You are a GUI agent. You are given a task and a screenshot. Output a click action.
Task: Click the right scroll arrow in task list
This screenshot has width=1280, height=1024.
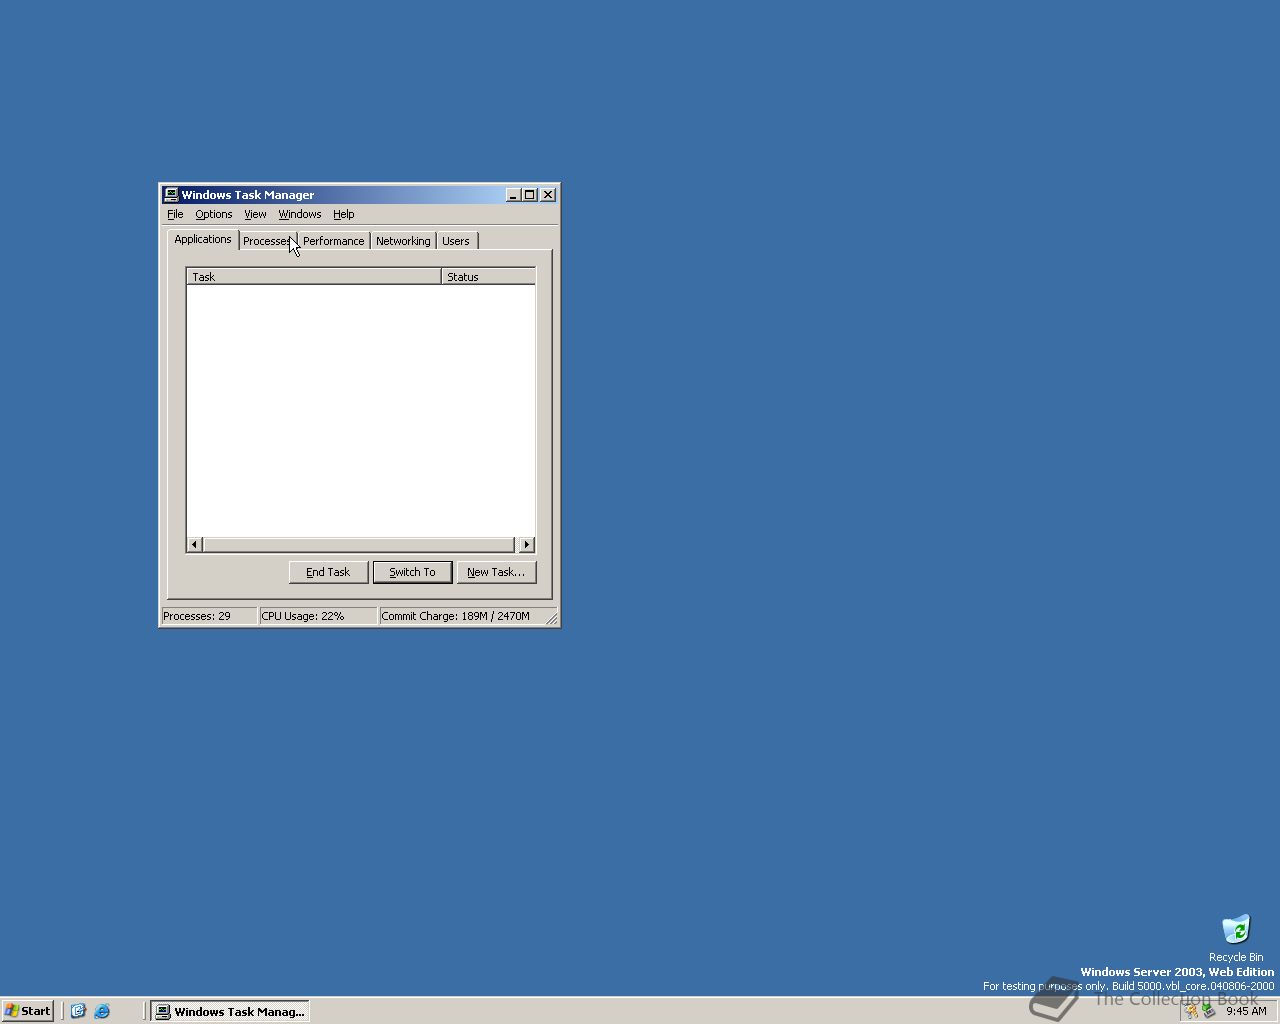point(527,544)
